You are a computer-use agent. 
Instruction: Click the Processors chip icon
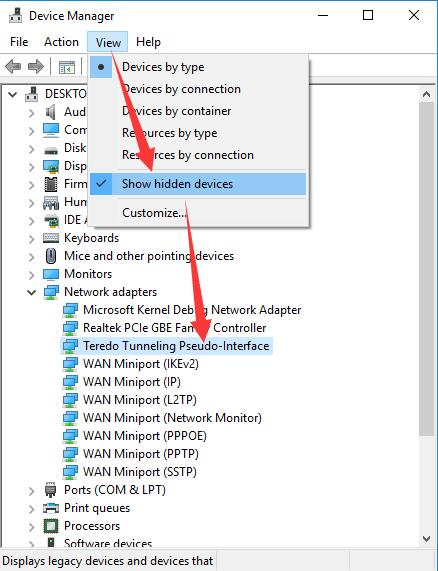click(x=51, y=526)
